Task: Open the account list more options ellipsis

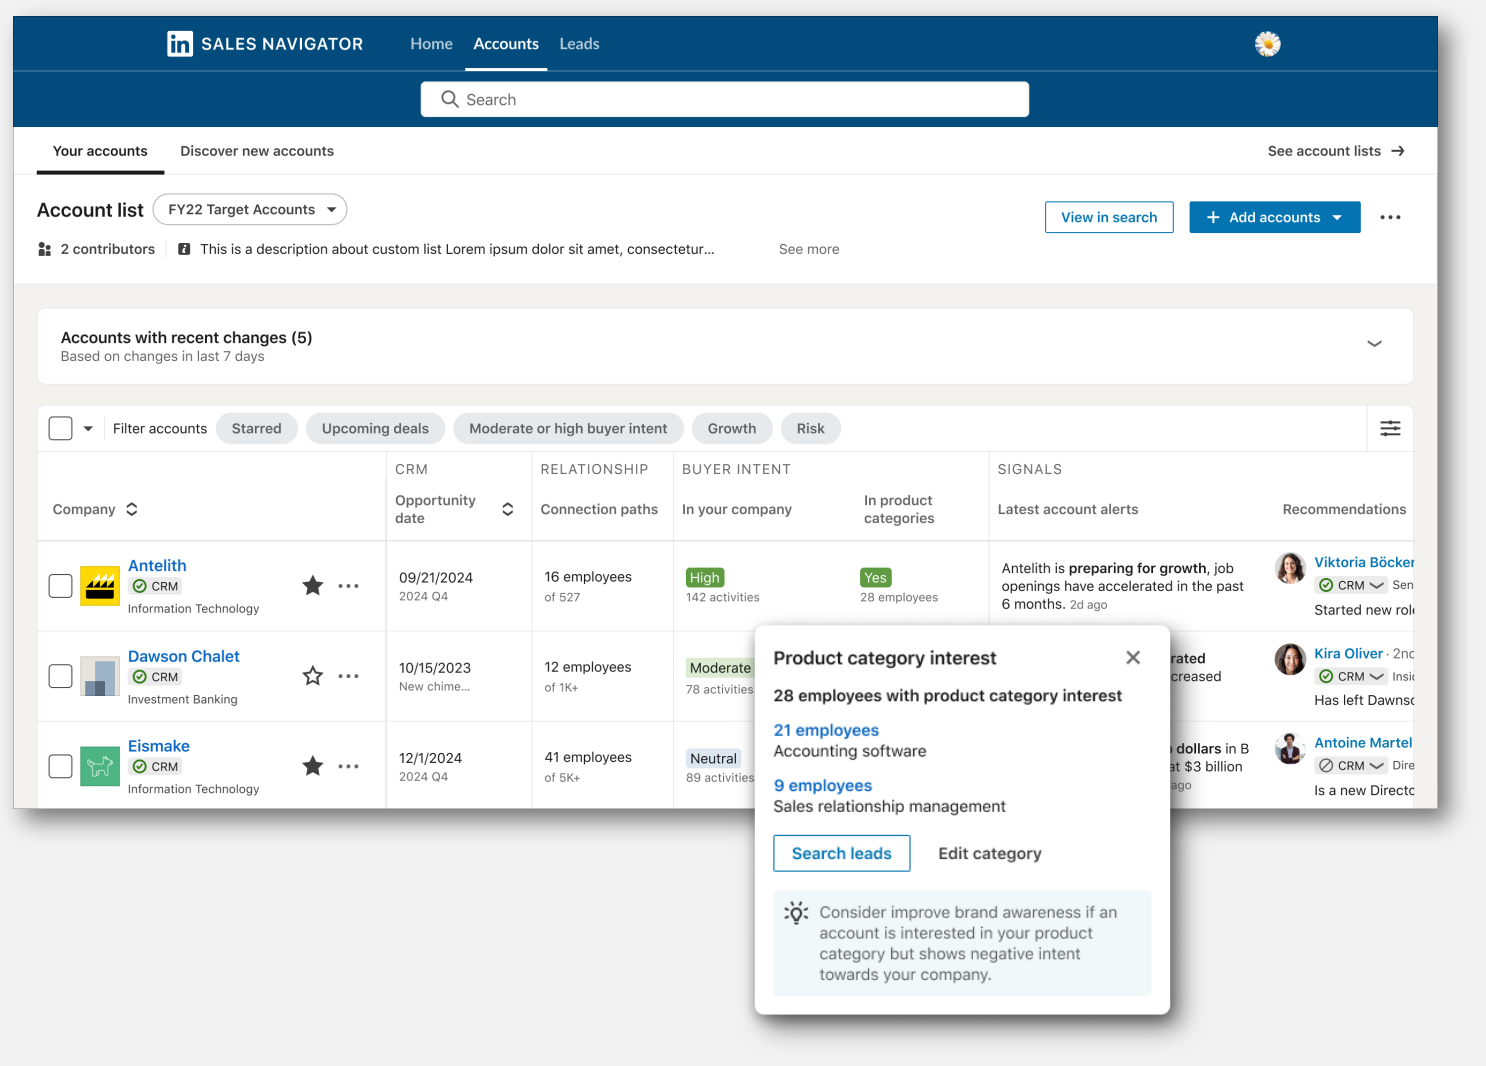Action: pyautogui.click(x=1390, y=217)
